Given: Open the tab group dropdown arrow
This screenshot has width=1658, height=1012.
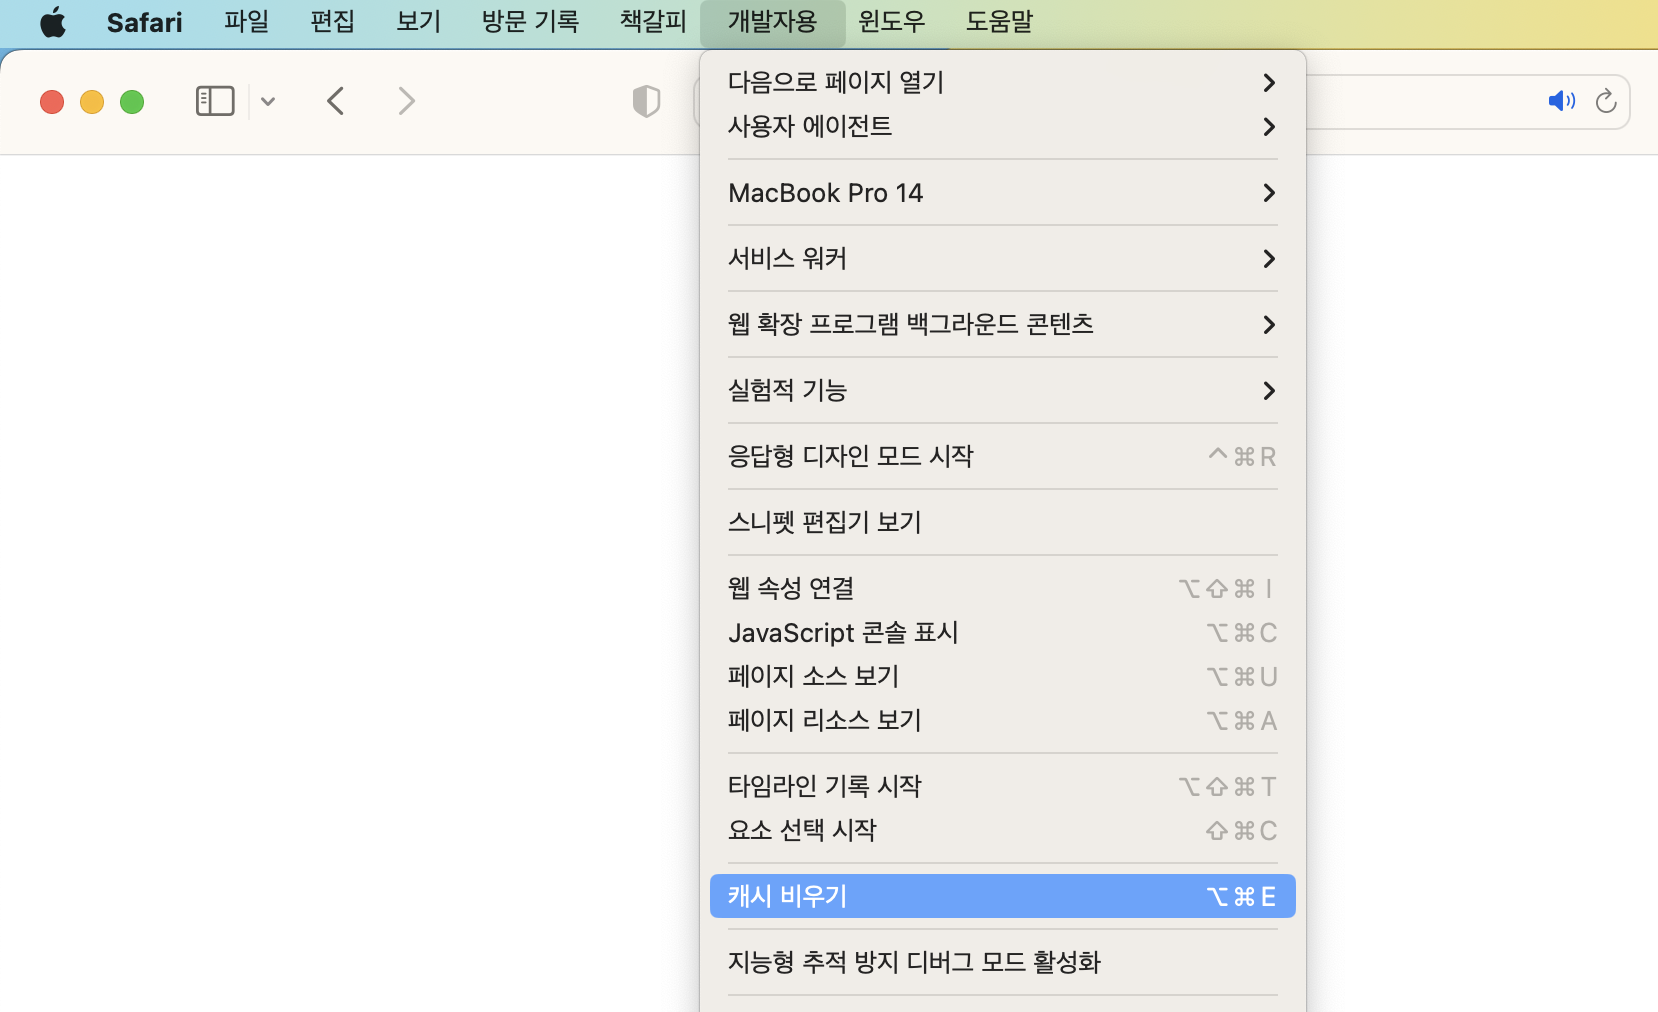Looking at the screenshot, I should [x=268, y=101].
